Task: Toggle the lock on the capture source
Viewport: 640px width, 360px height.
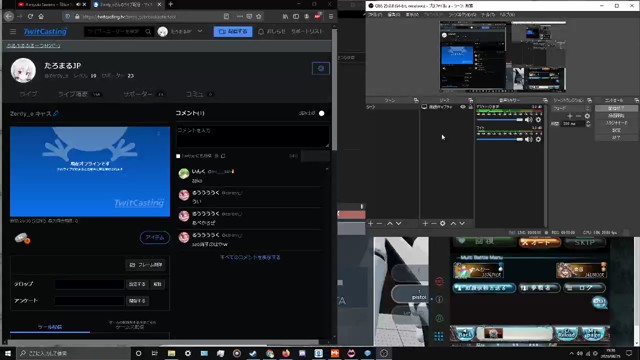Action: (x=470, y=107)
